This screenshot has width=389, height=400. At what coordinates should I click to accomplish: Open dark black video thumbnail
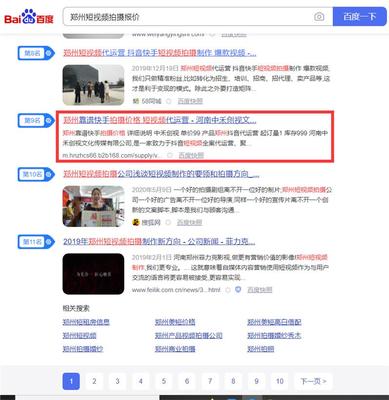pos(93,274)
